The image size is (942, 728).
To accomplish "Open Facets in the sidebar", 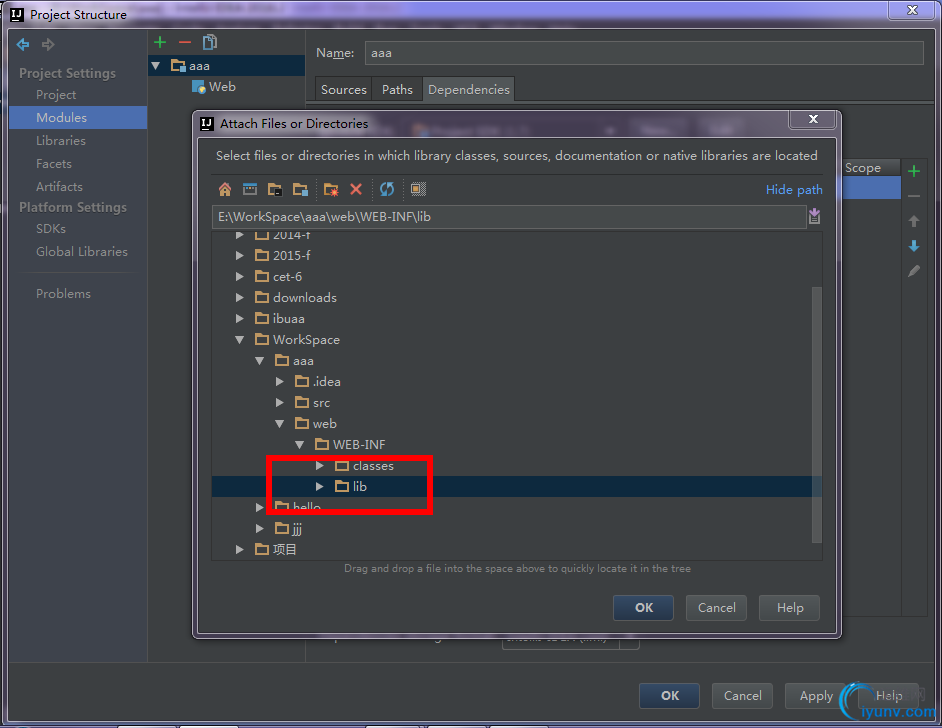I will click(x=53, y=163).
